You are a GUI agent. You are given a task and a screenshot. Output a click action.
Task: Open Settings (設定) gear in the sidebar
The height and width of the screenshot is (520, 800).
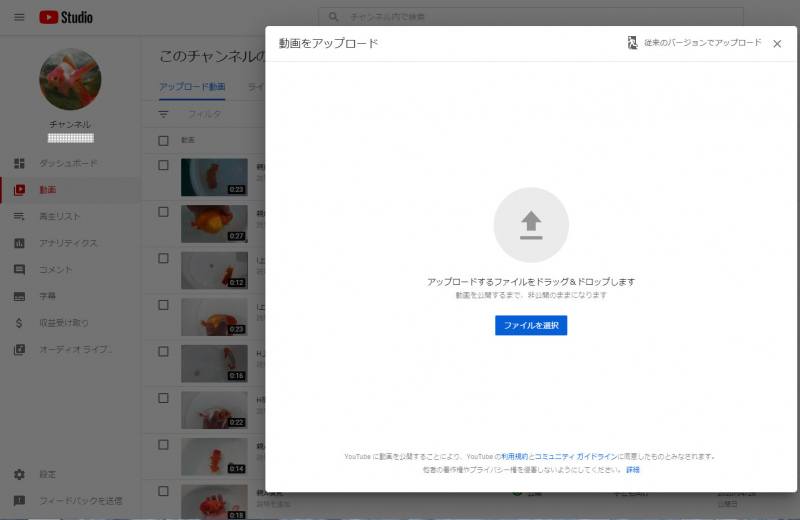[x=47, y=474]
